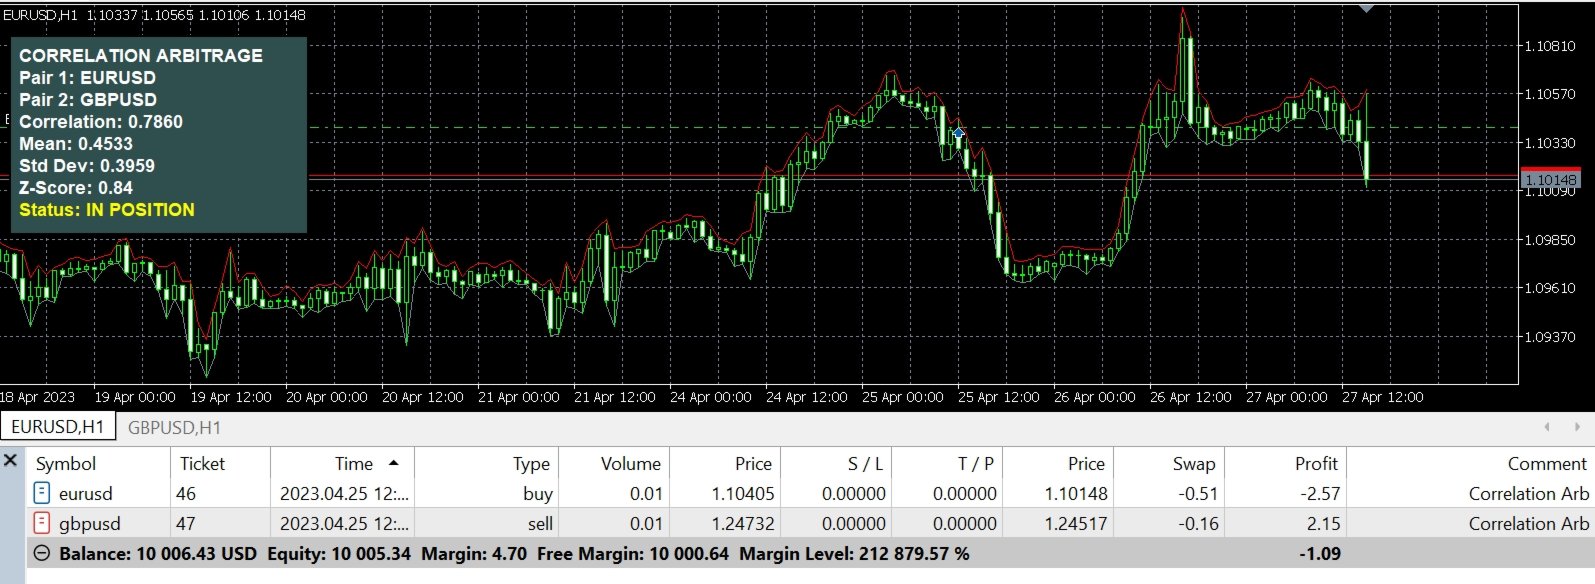Click the total profit value -1.09

(x=1320, y=553)
